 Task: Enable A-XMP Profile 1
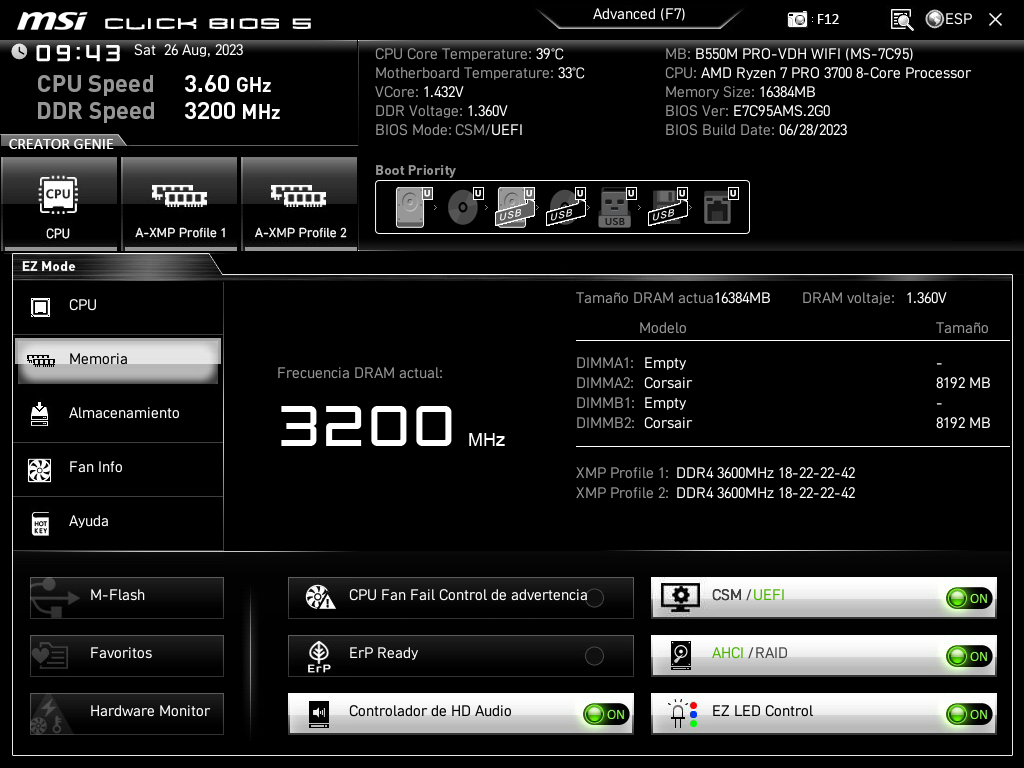[x=180, y=203]
